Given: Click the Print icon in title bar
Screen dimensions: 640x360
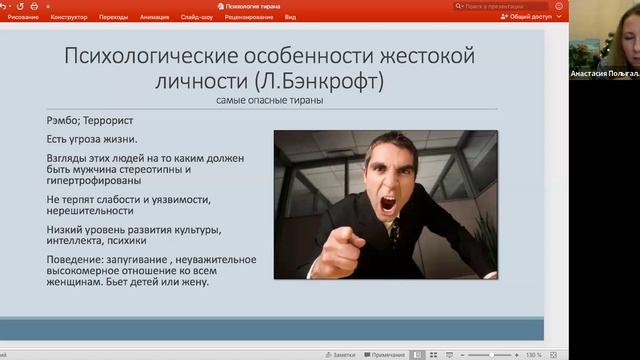Looking at the screenshot, I should [34, 7].
